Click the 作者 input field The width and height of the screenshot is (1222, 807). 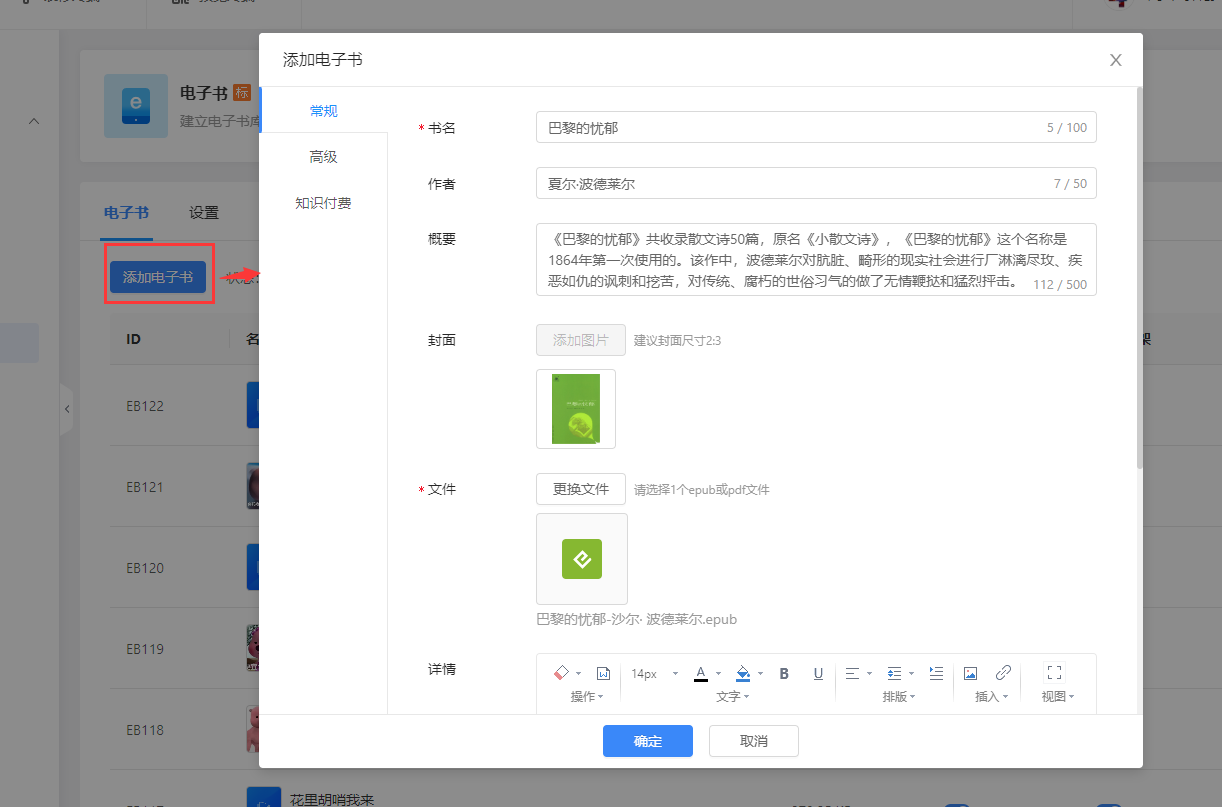tap(816, 183)
